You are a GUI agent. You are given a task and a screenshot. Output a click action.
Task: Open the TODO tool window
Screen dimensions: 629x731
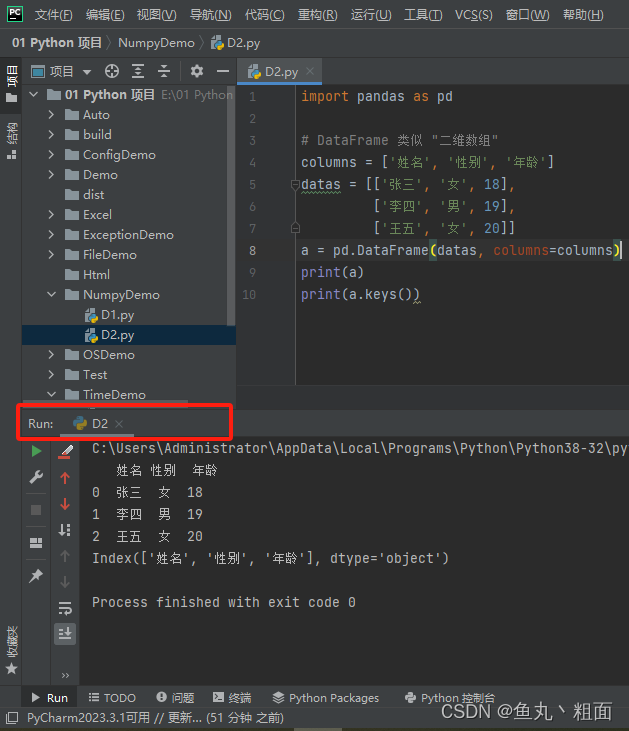coord(112,697)
